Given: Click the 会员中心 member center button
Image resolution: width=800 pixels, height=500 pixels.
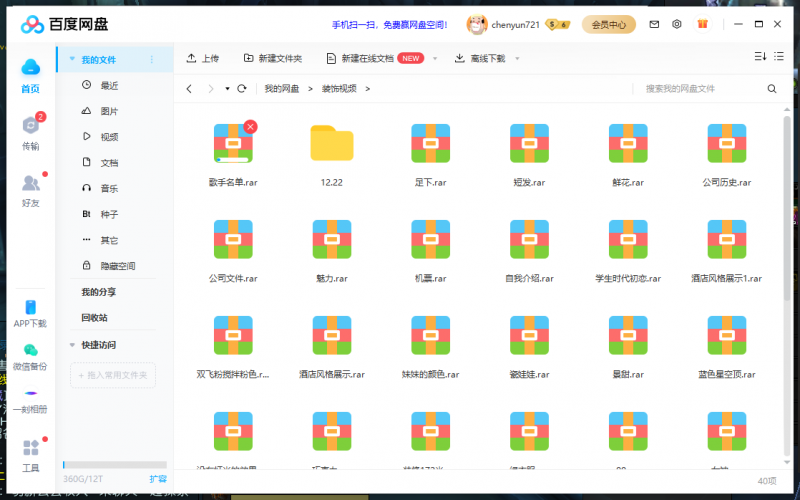Looking at the screenshot, I should 609,24.
